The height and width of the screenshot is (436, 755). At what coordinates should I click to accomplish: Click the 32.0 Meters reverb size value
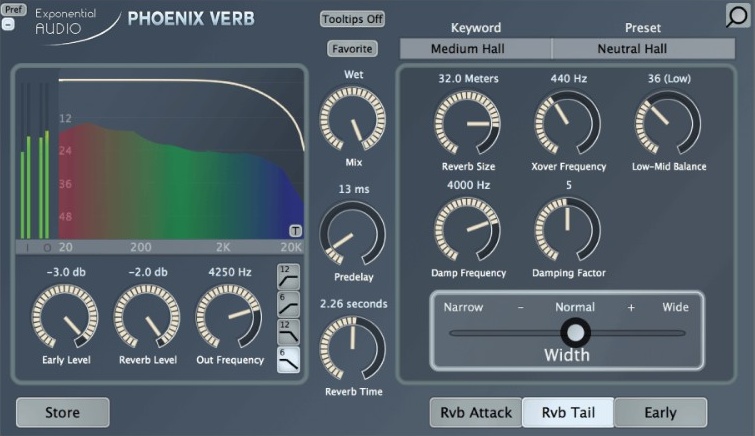(x=468, y=79)
